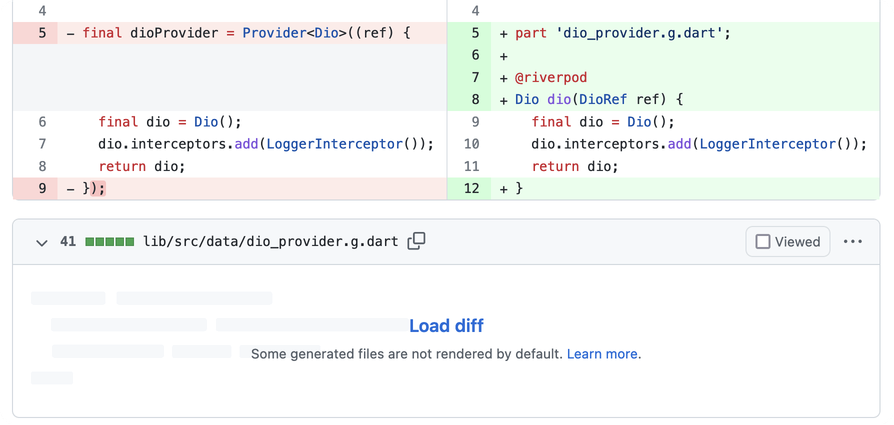Collapse the dio_provider.g.dart file diff
This screenshot has width=894, height=425.
pos(41,242)
